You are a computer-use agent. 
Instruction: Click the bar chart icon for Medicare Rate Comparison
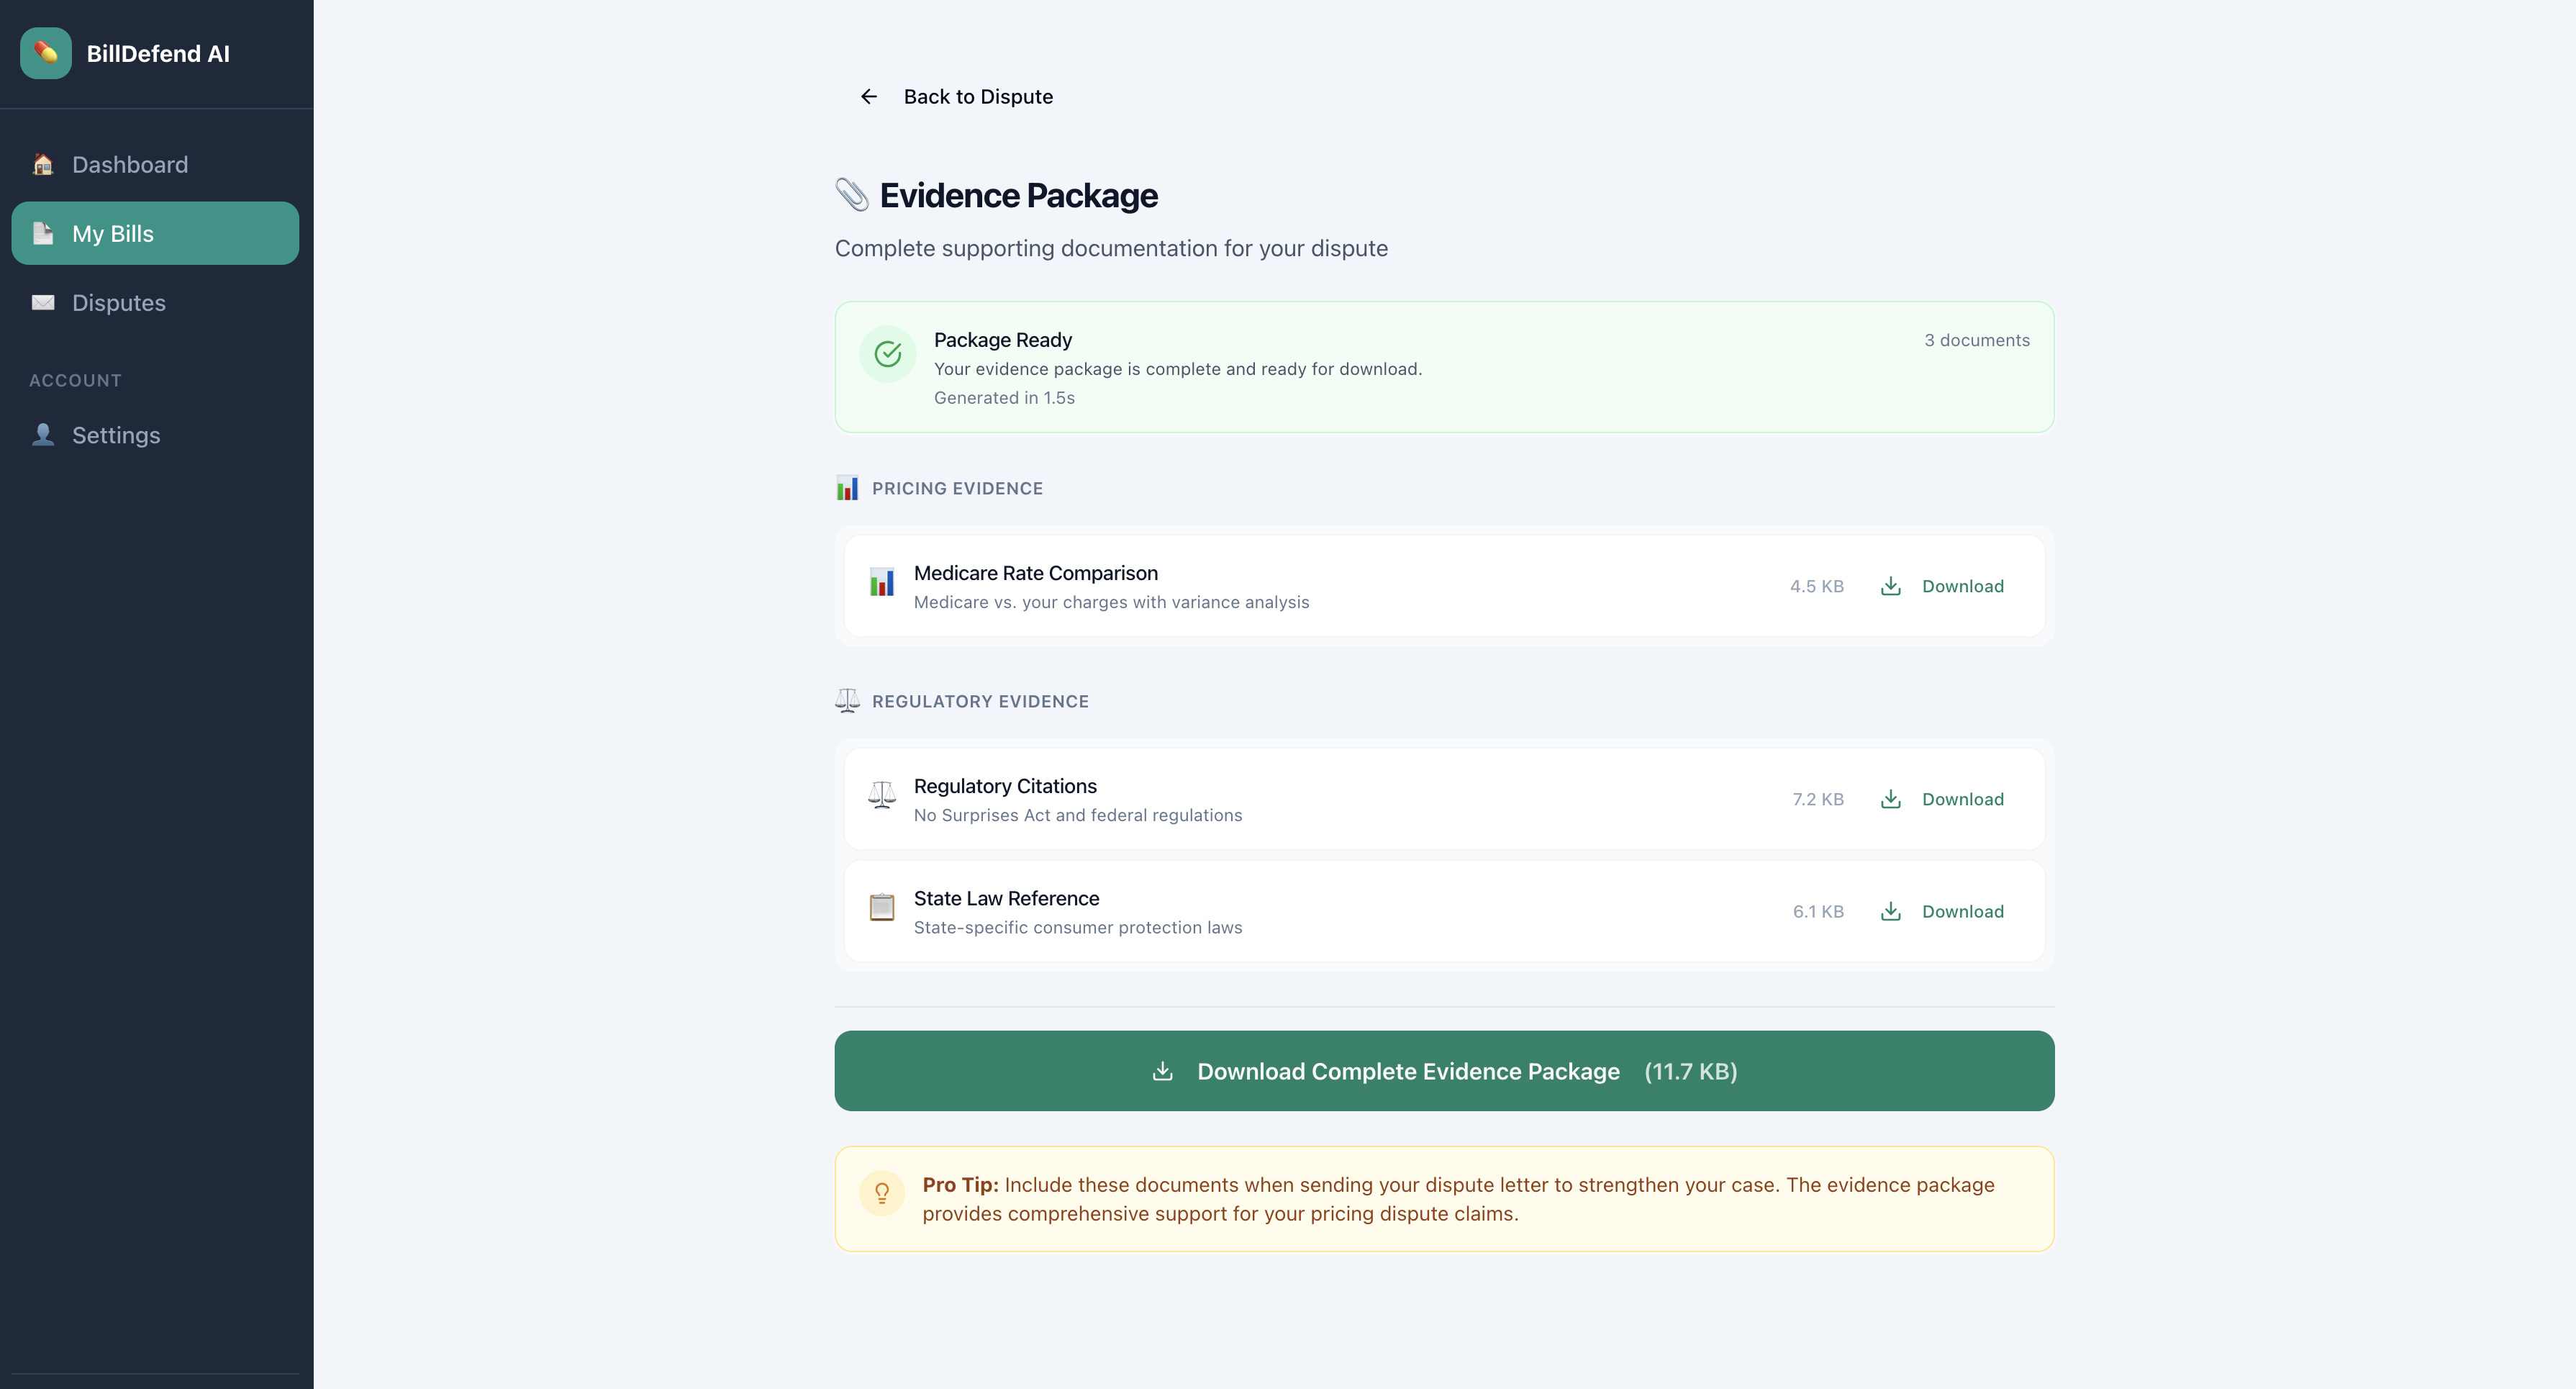pyautogui.click(x=883, y=585)
